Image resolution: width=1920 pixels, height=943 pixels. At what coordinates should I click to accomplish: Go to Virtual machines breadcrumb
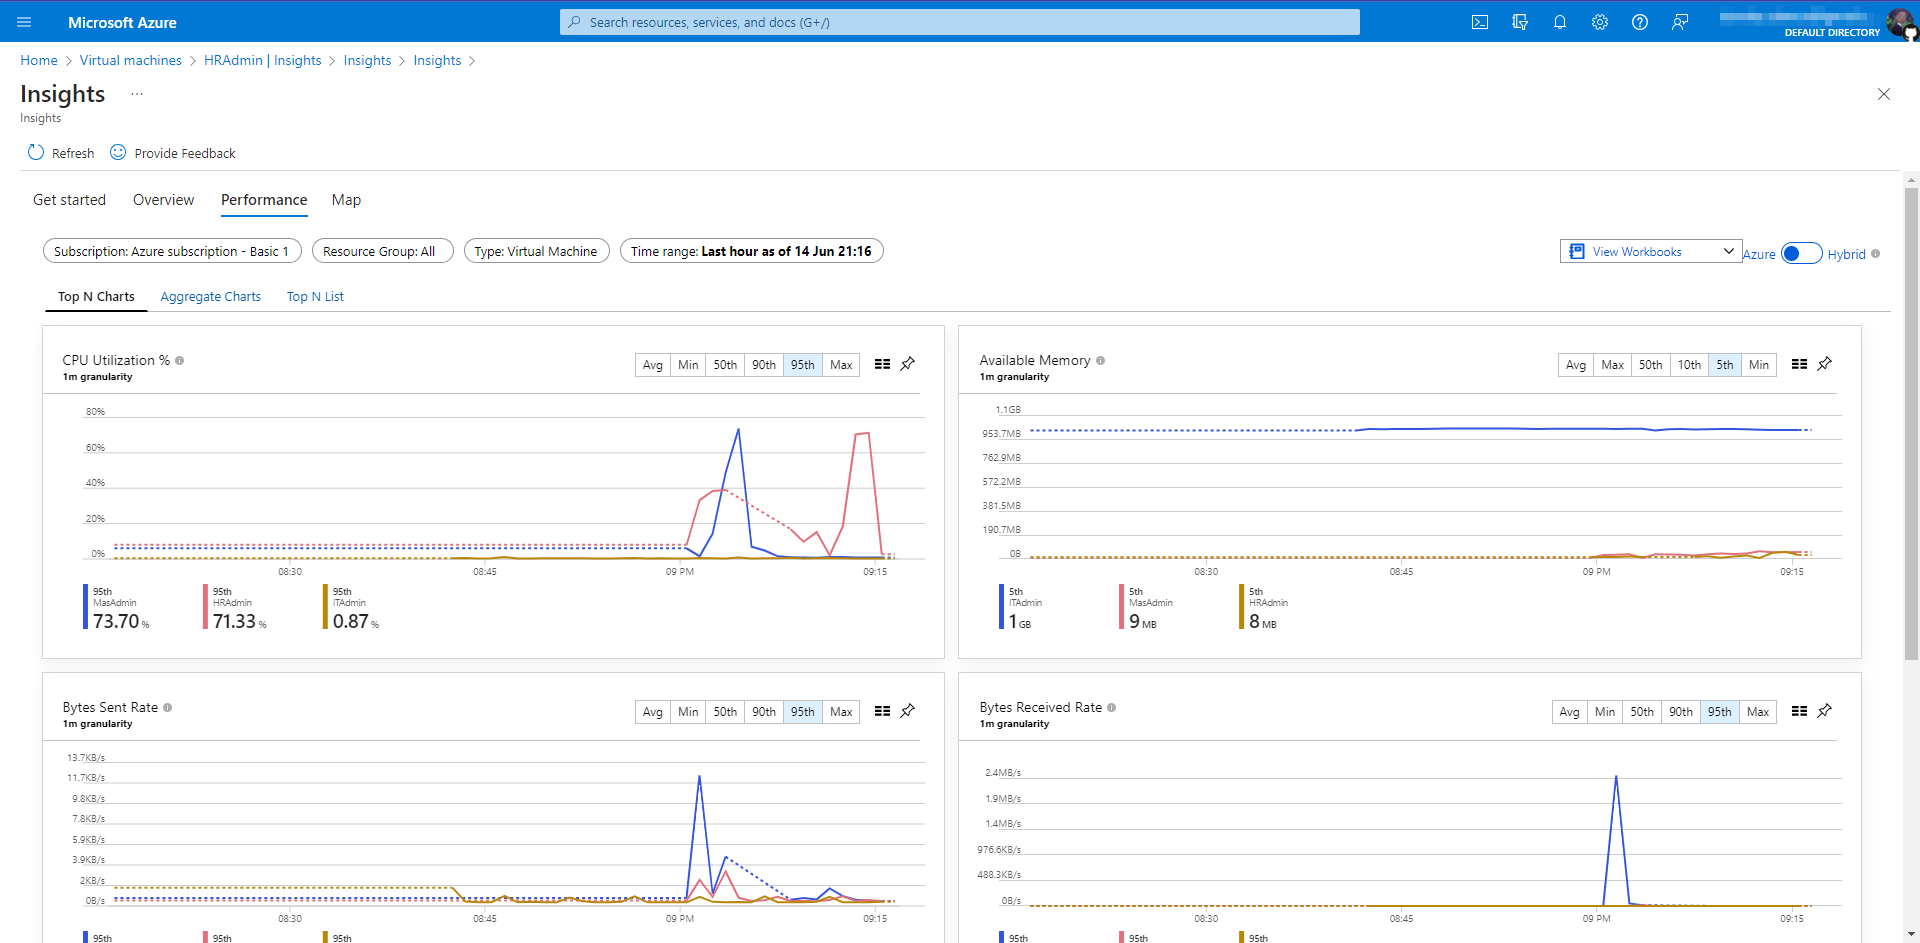pos(131,60)
